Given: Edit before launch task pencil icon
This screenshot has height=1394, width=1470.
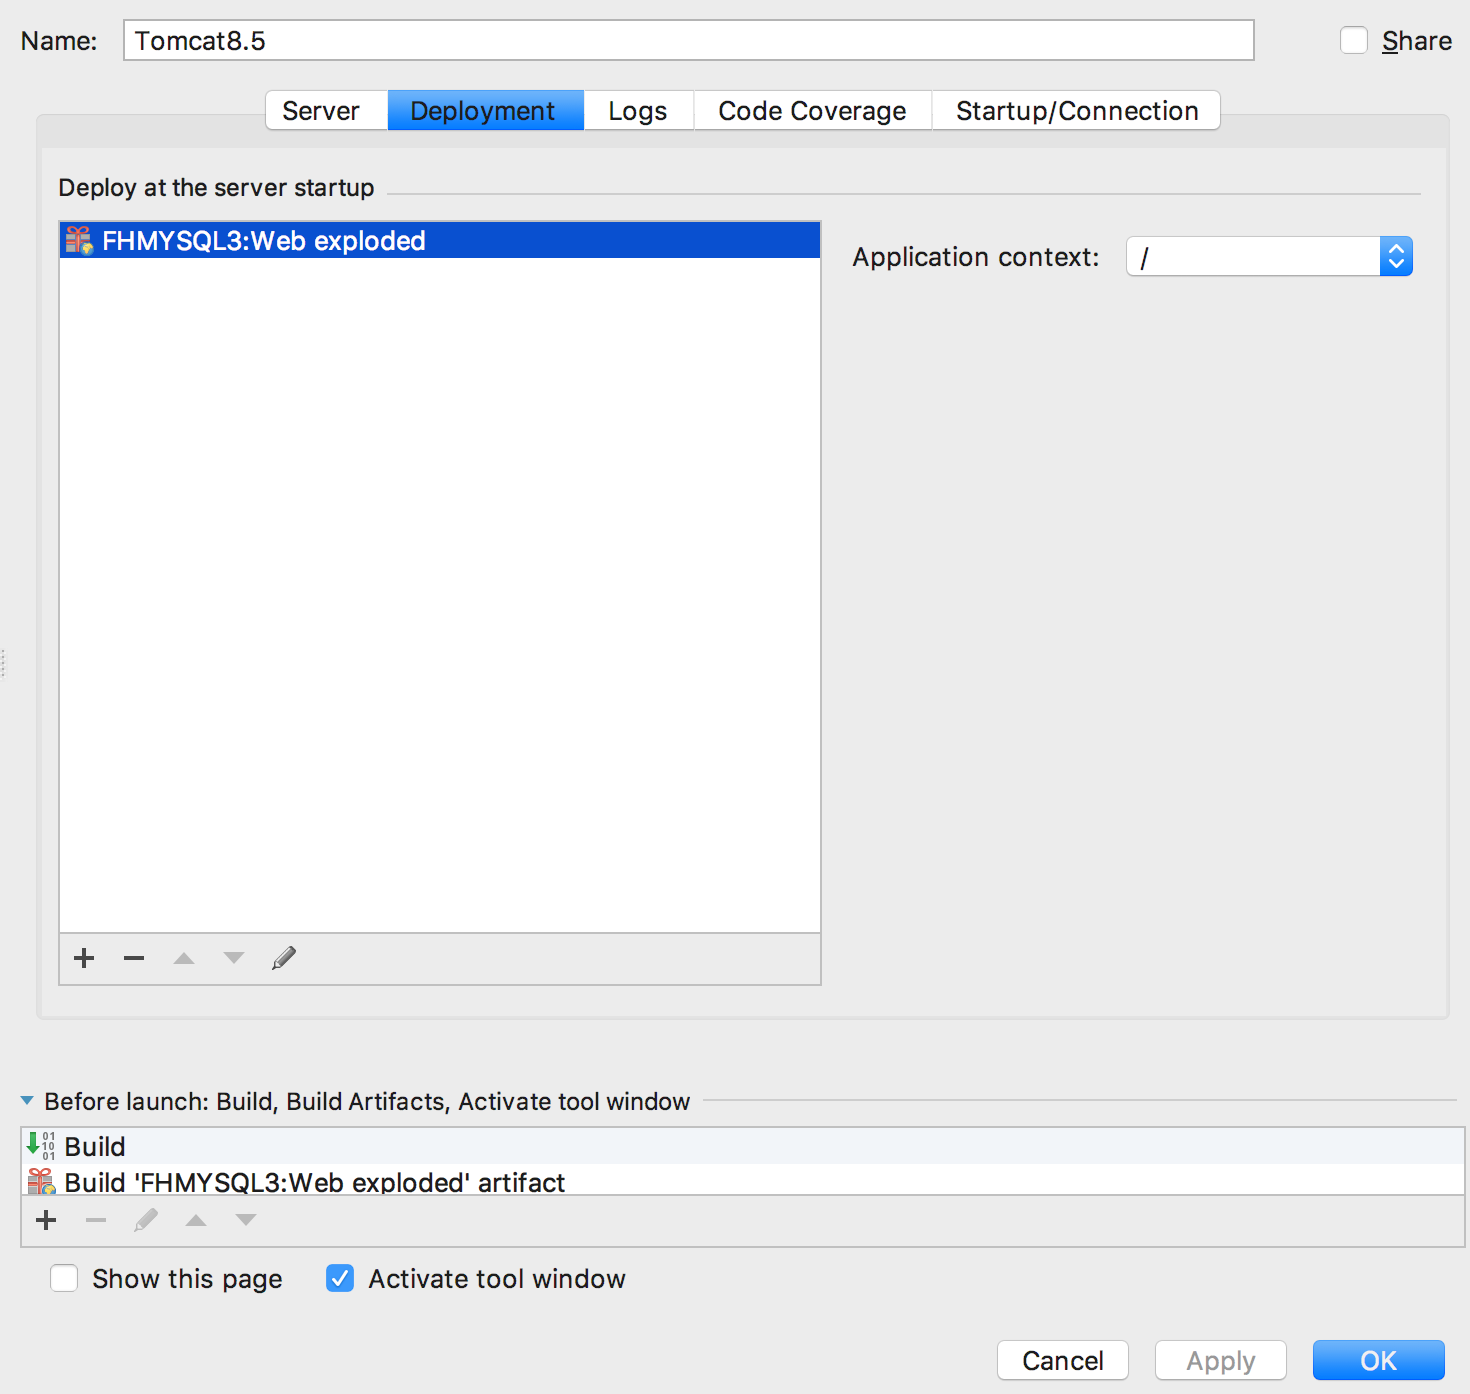Looking at the screenshot, I should tap(146, 1220).
